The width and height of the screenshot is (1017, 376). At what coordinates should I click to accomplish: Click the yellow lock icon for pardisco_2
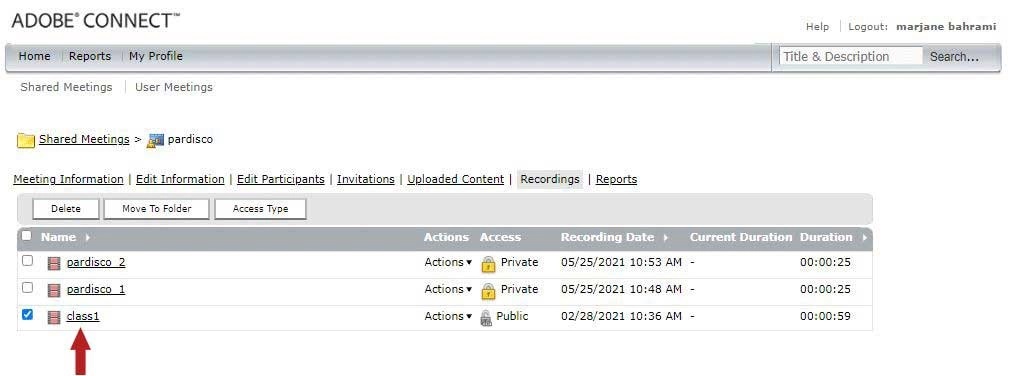tap(488, 263)
